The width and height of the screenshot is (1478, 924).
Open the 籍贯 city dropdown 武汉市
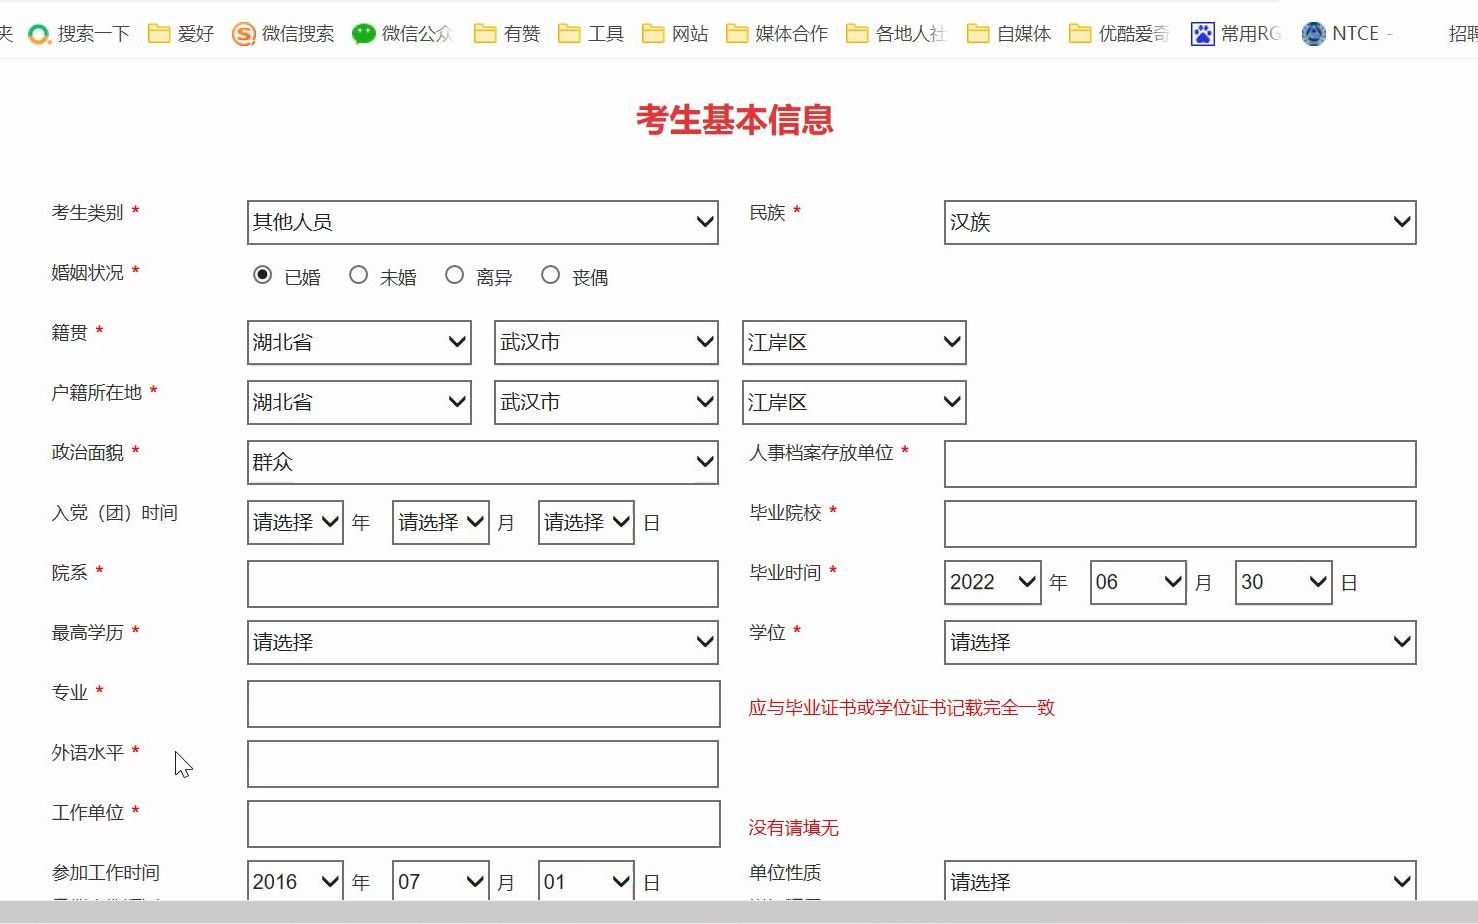[x=606, y=342]
